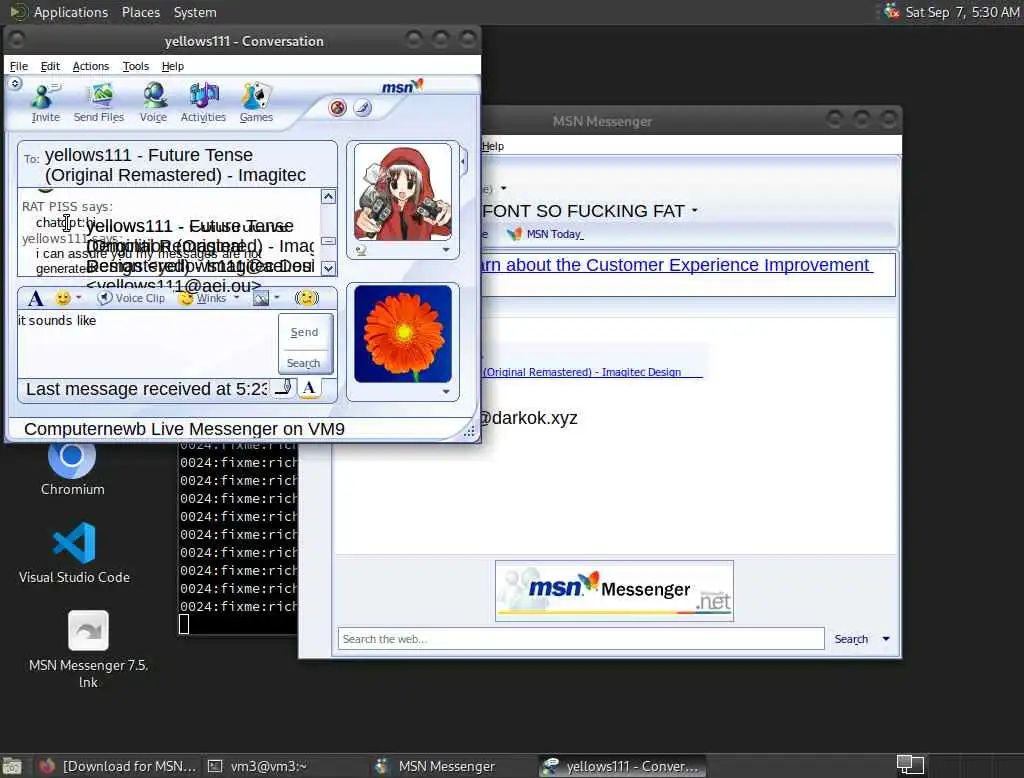Screen dimensions: 1024x778
Task: Click the MSN Today butterfly icon
Action: click(515, 234)
